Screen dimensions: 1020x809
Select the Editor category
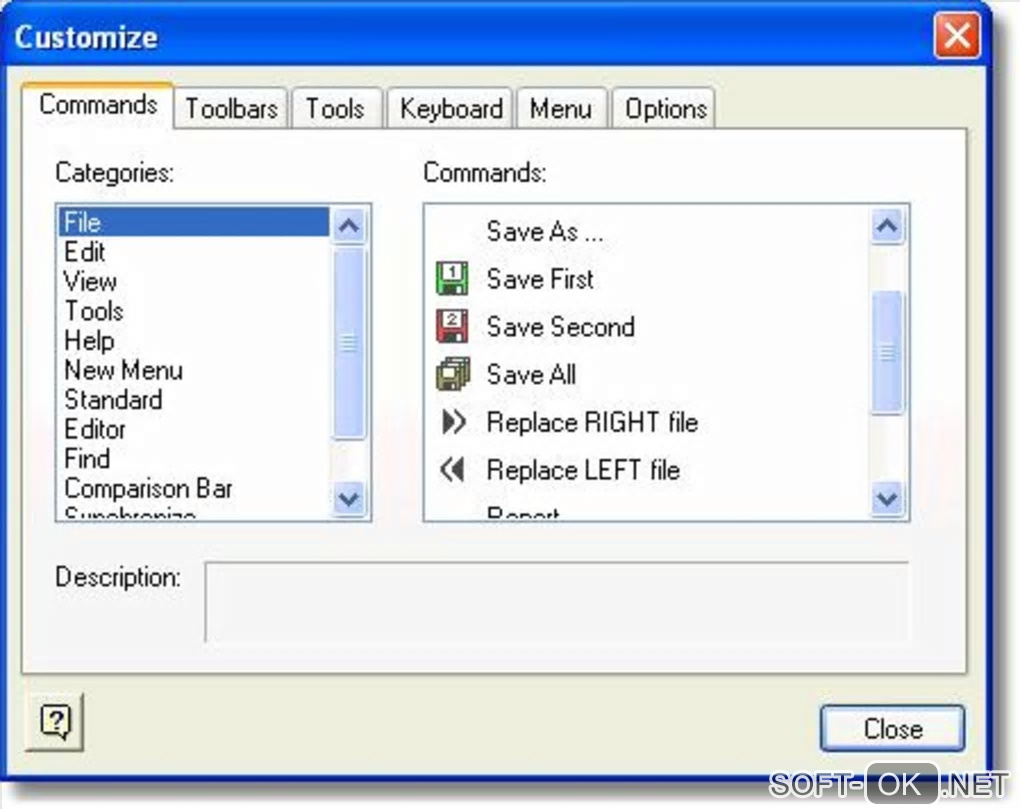(95, 430)
